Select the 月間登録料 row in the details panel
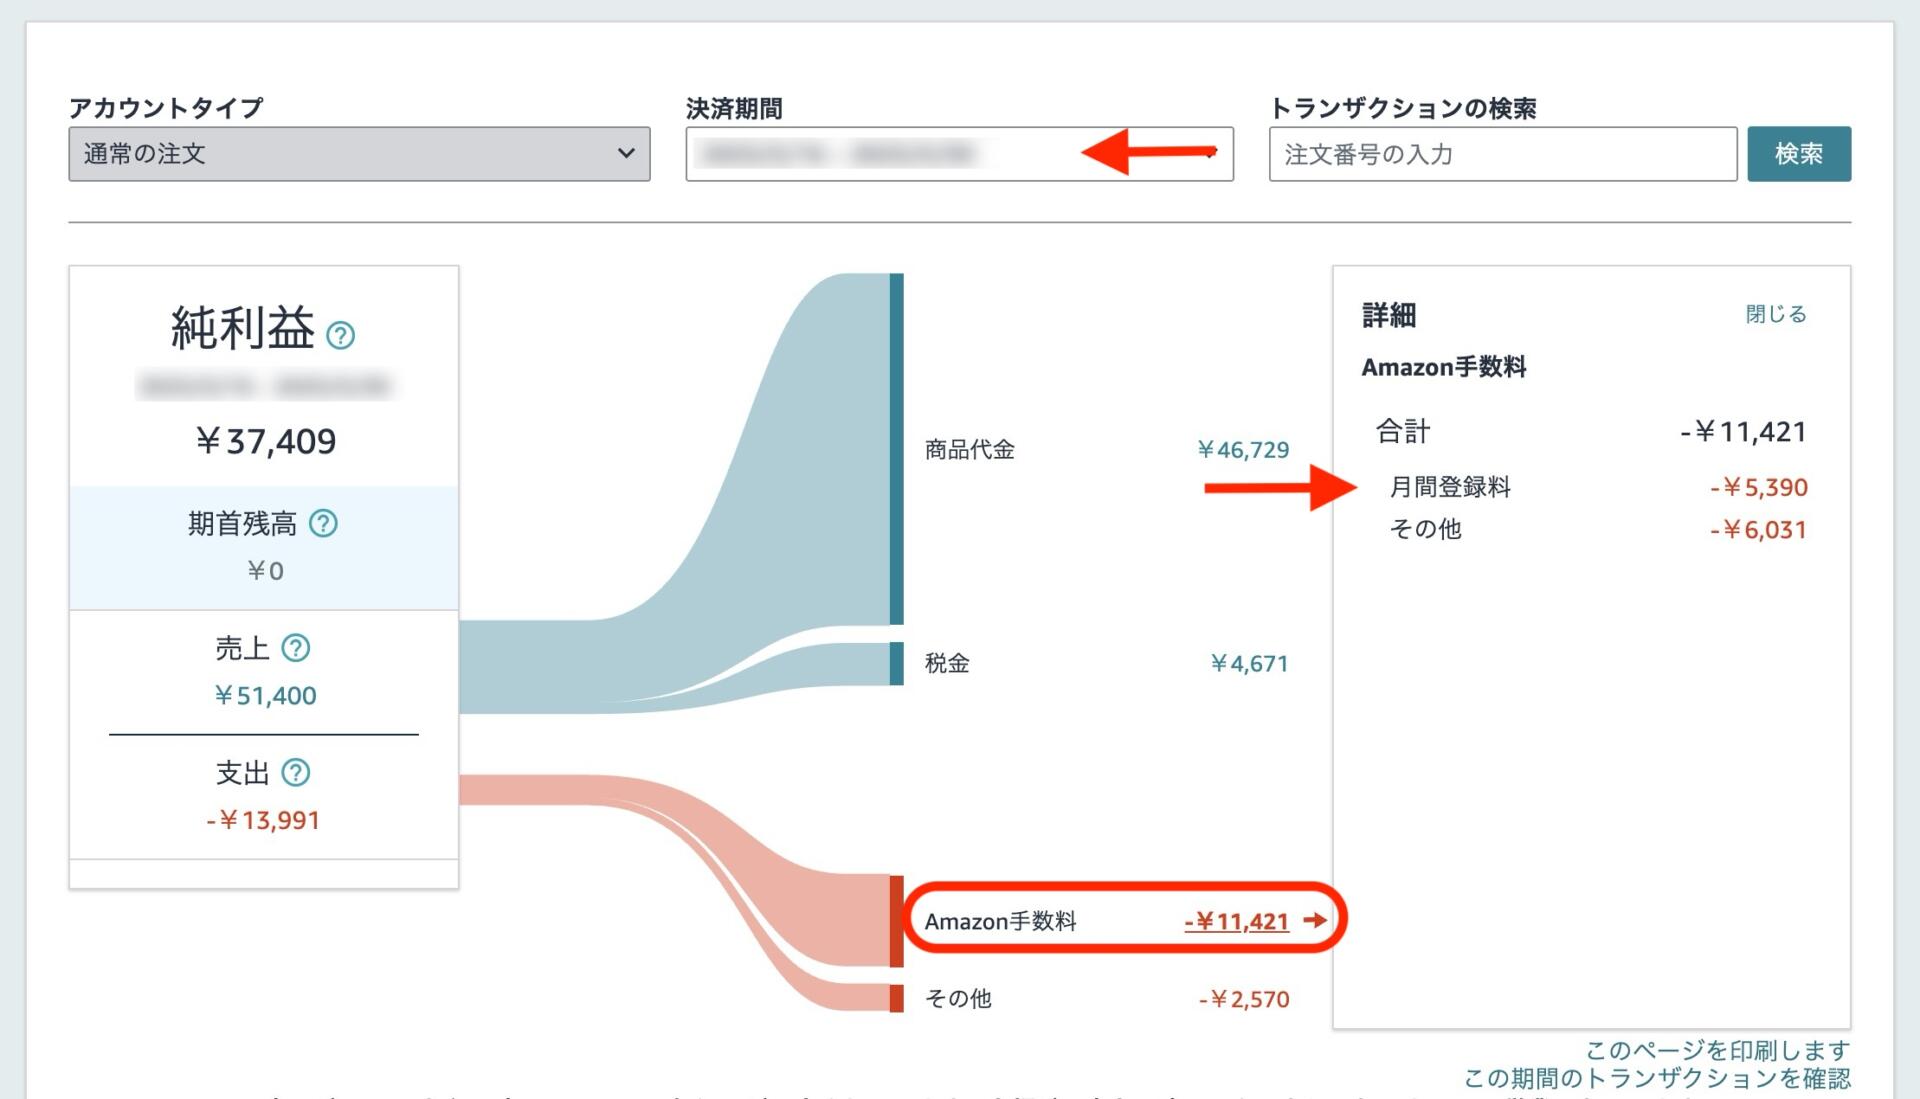Image resolution: width=1920 pixels, height=1099 pixels. (x=1451, y=488)
